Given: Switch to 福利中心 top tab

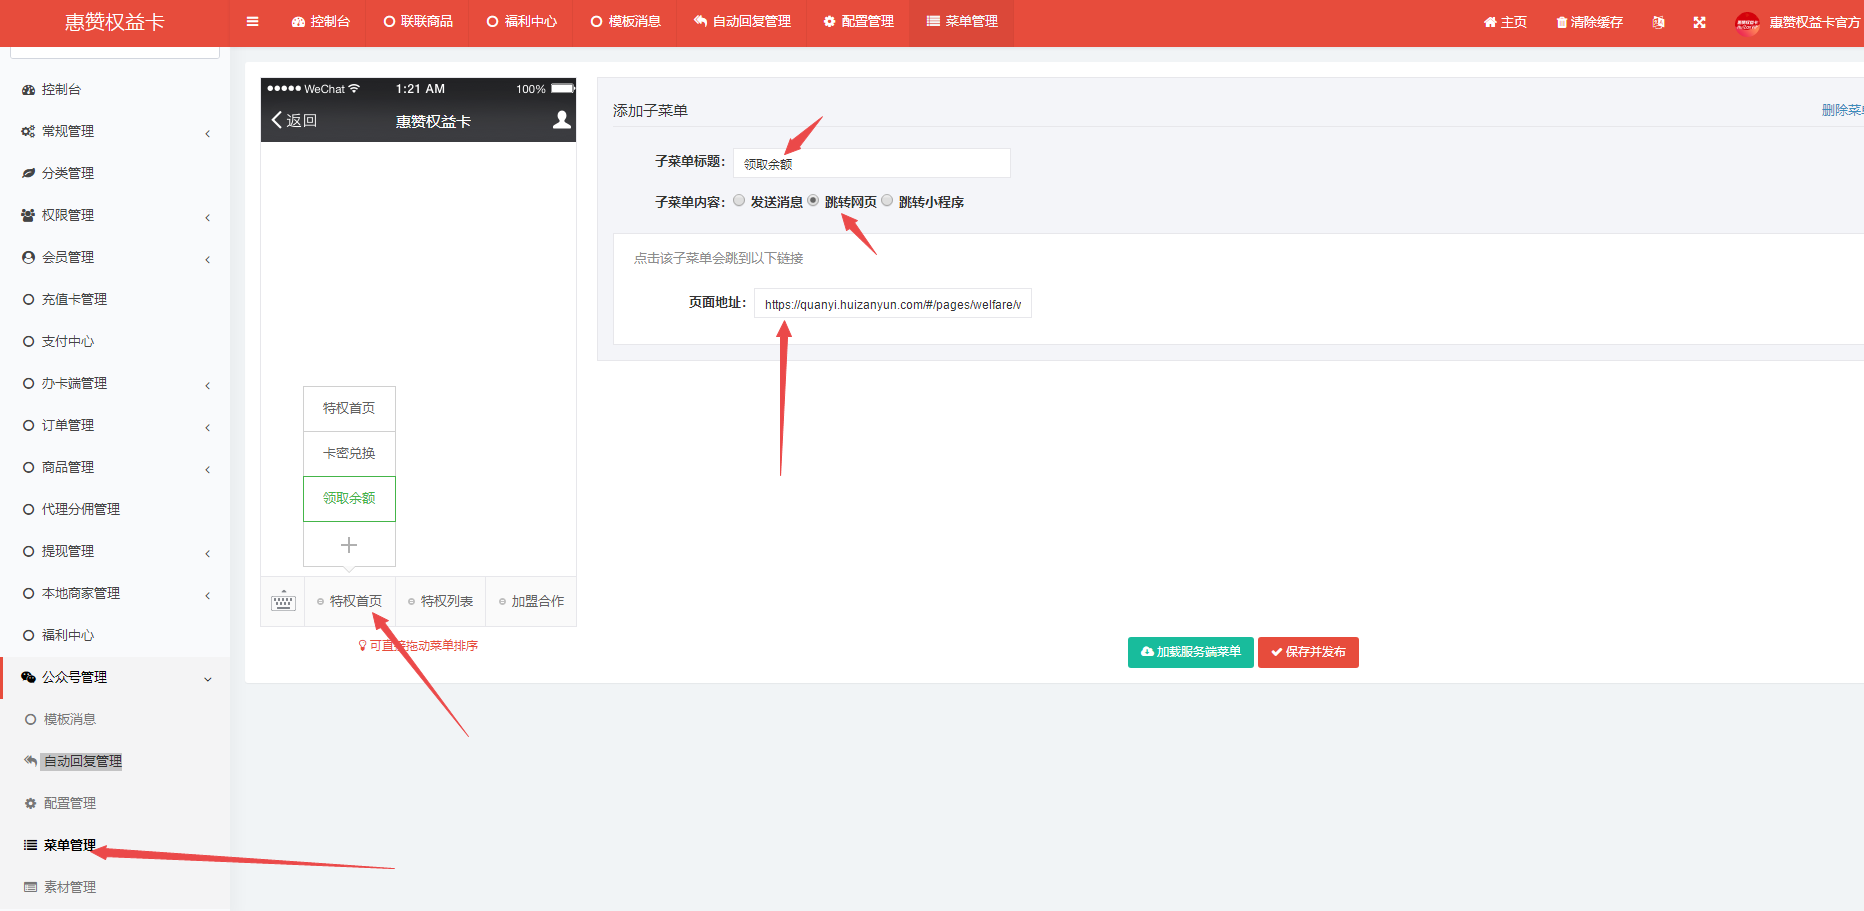Looking at the screenshot, I should [x=521, y=21].
